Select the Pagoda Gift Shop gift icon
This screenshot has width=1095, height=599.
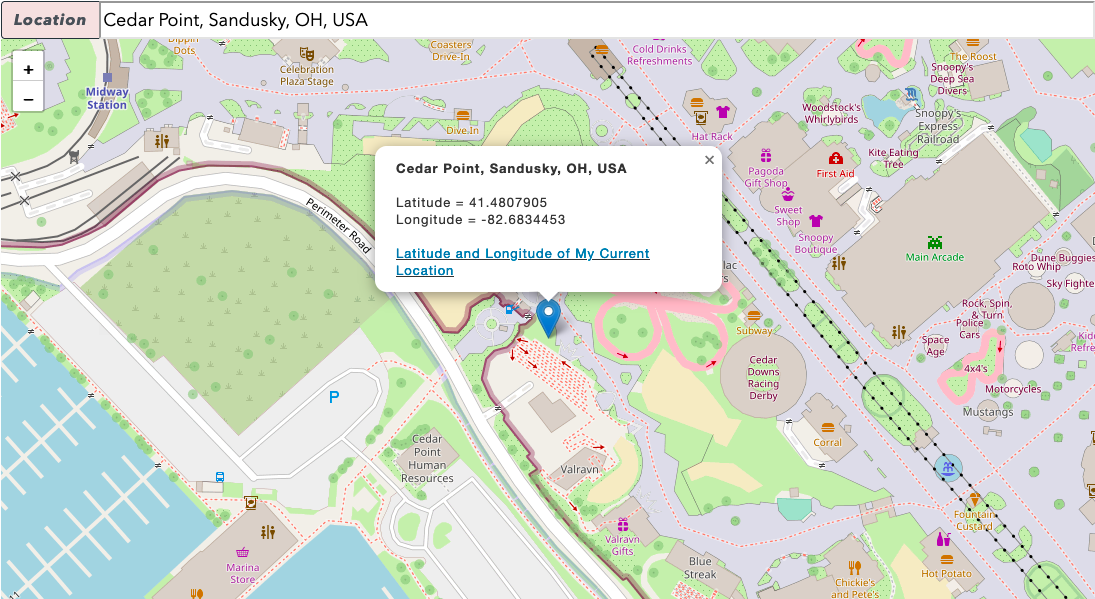point(766,156)
